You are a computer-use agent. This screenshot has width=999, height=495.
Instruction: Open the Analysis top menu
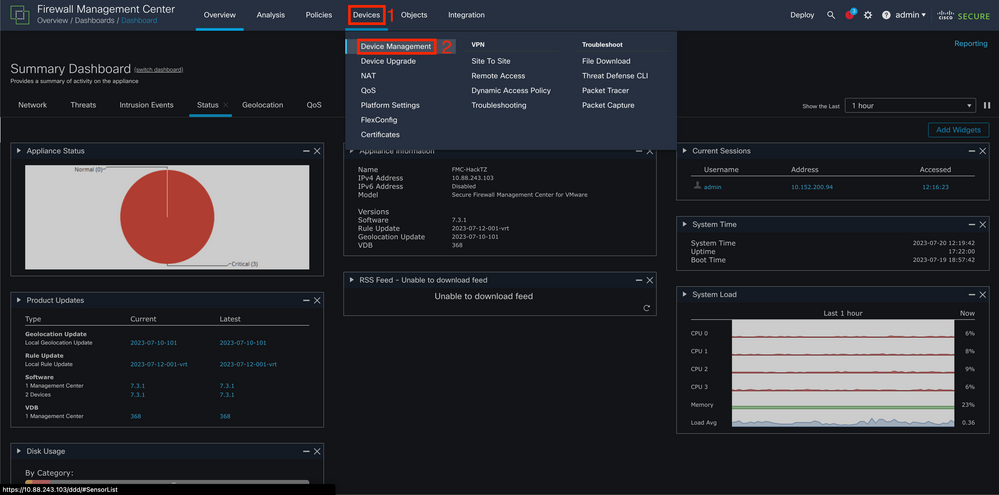[271, 15]
